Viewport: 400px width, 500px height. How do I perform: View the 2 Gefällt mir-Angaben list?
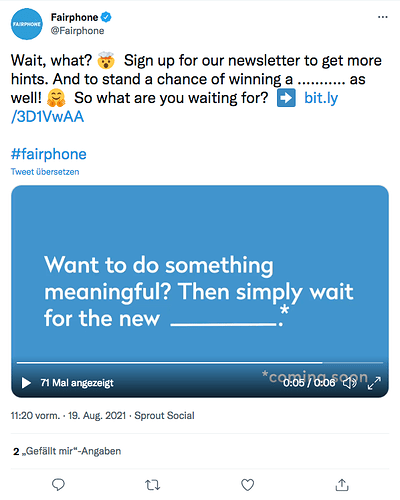pos(67,451)
